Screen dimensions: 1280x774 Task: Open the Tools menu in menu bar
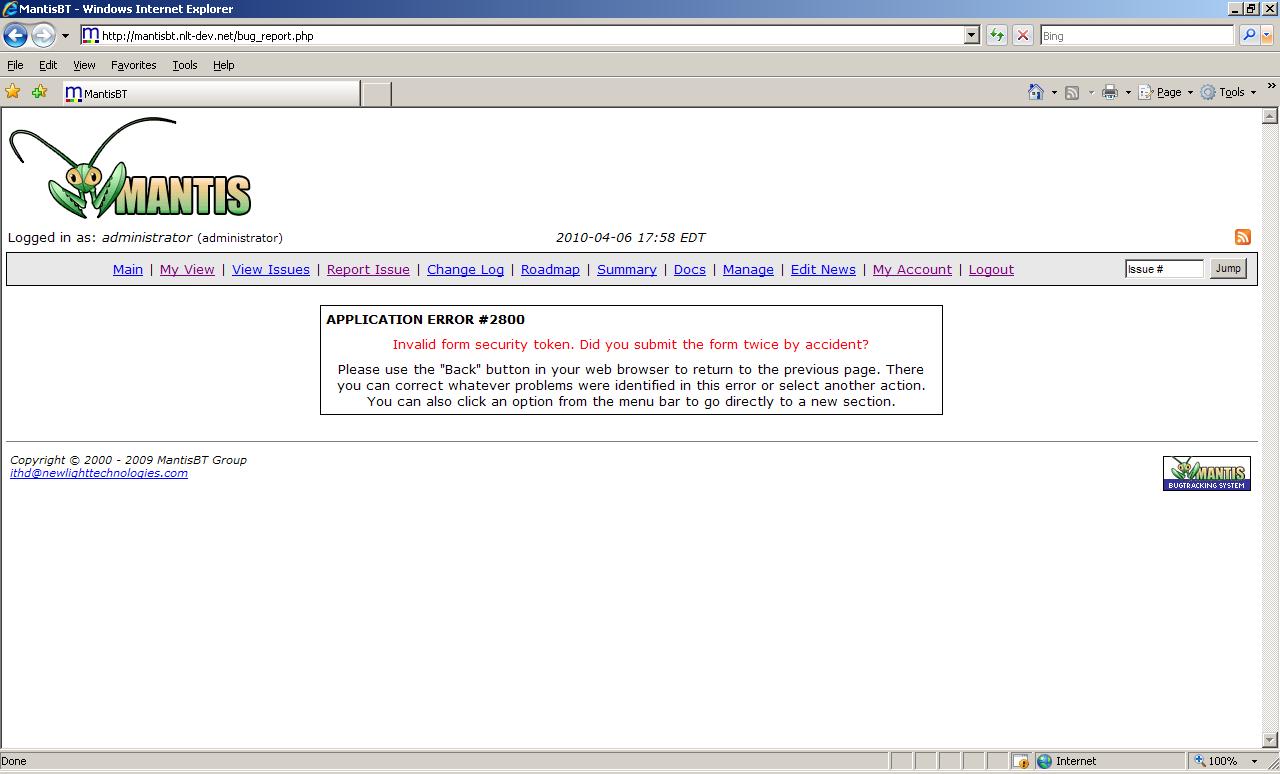185,65
